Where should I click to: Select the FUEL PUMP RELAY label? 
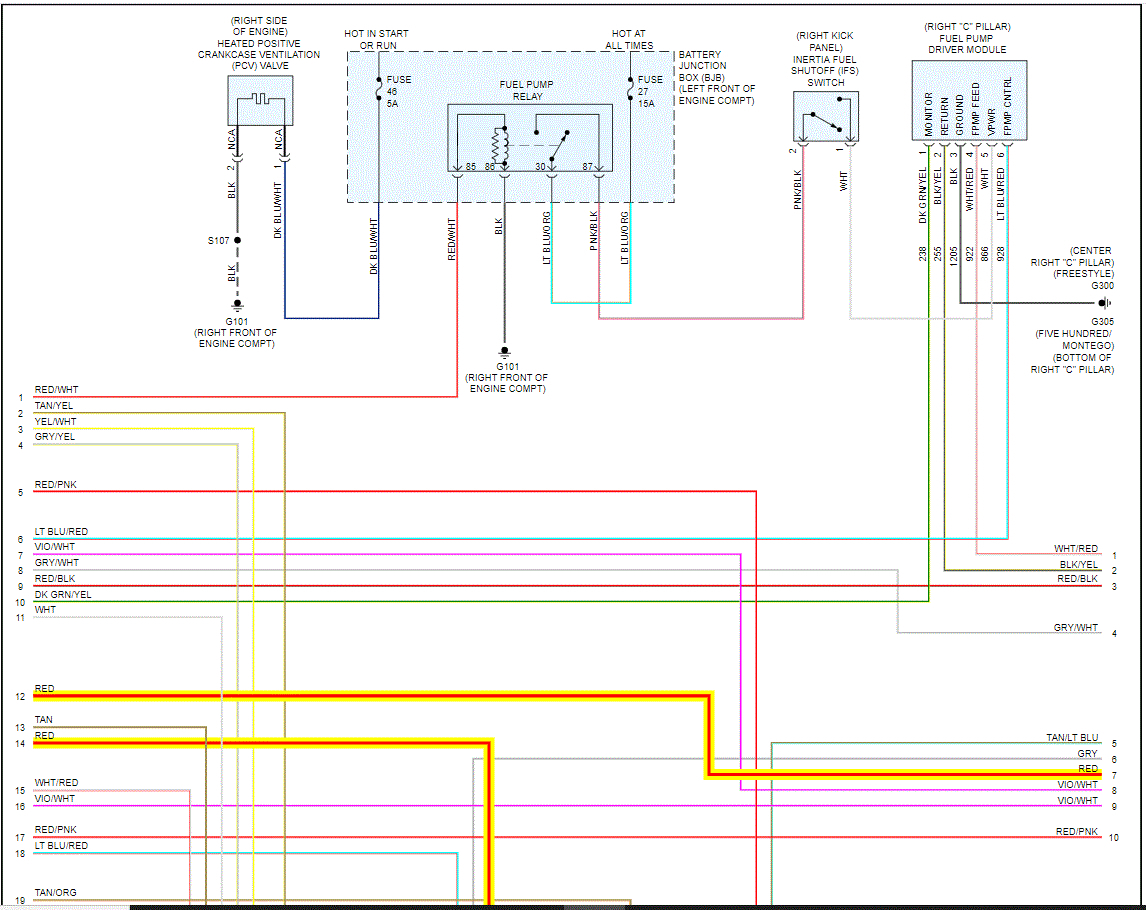[527, 90]
